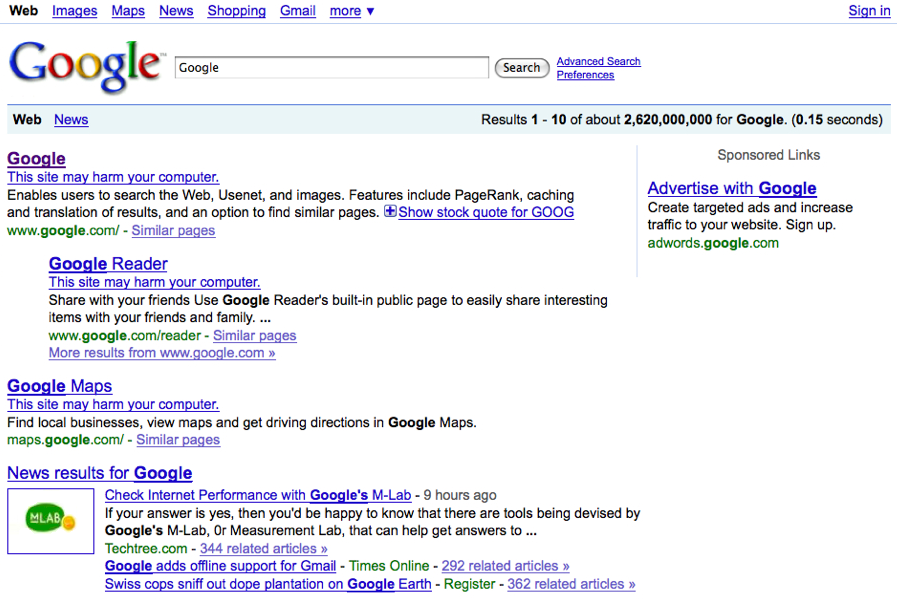This screenshot has height=606, width=897.
Task: Expand the stock quote plus icon for GOOG
Action: 390,212
